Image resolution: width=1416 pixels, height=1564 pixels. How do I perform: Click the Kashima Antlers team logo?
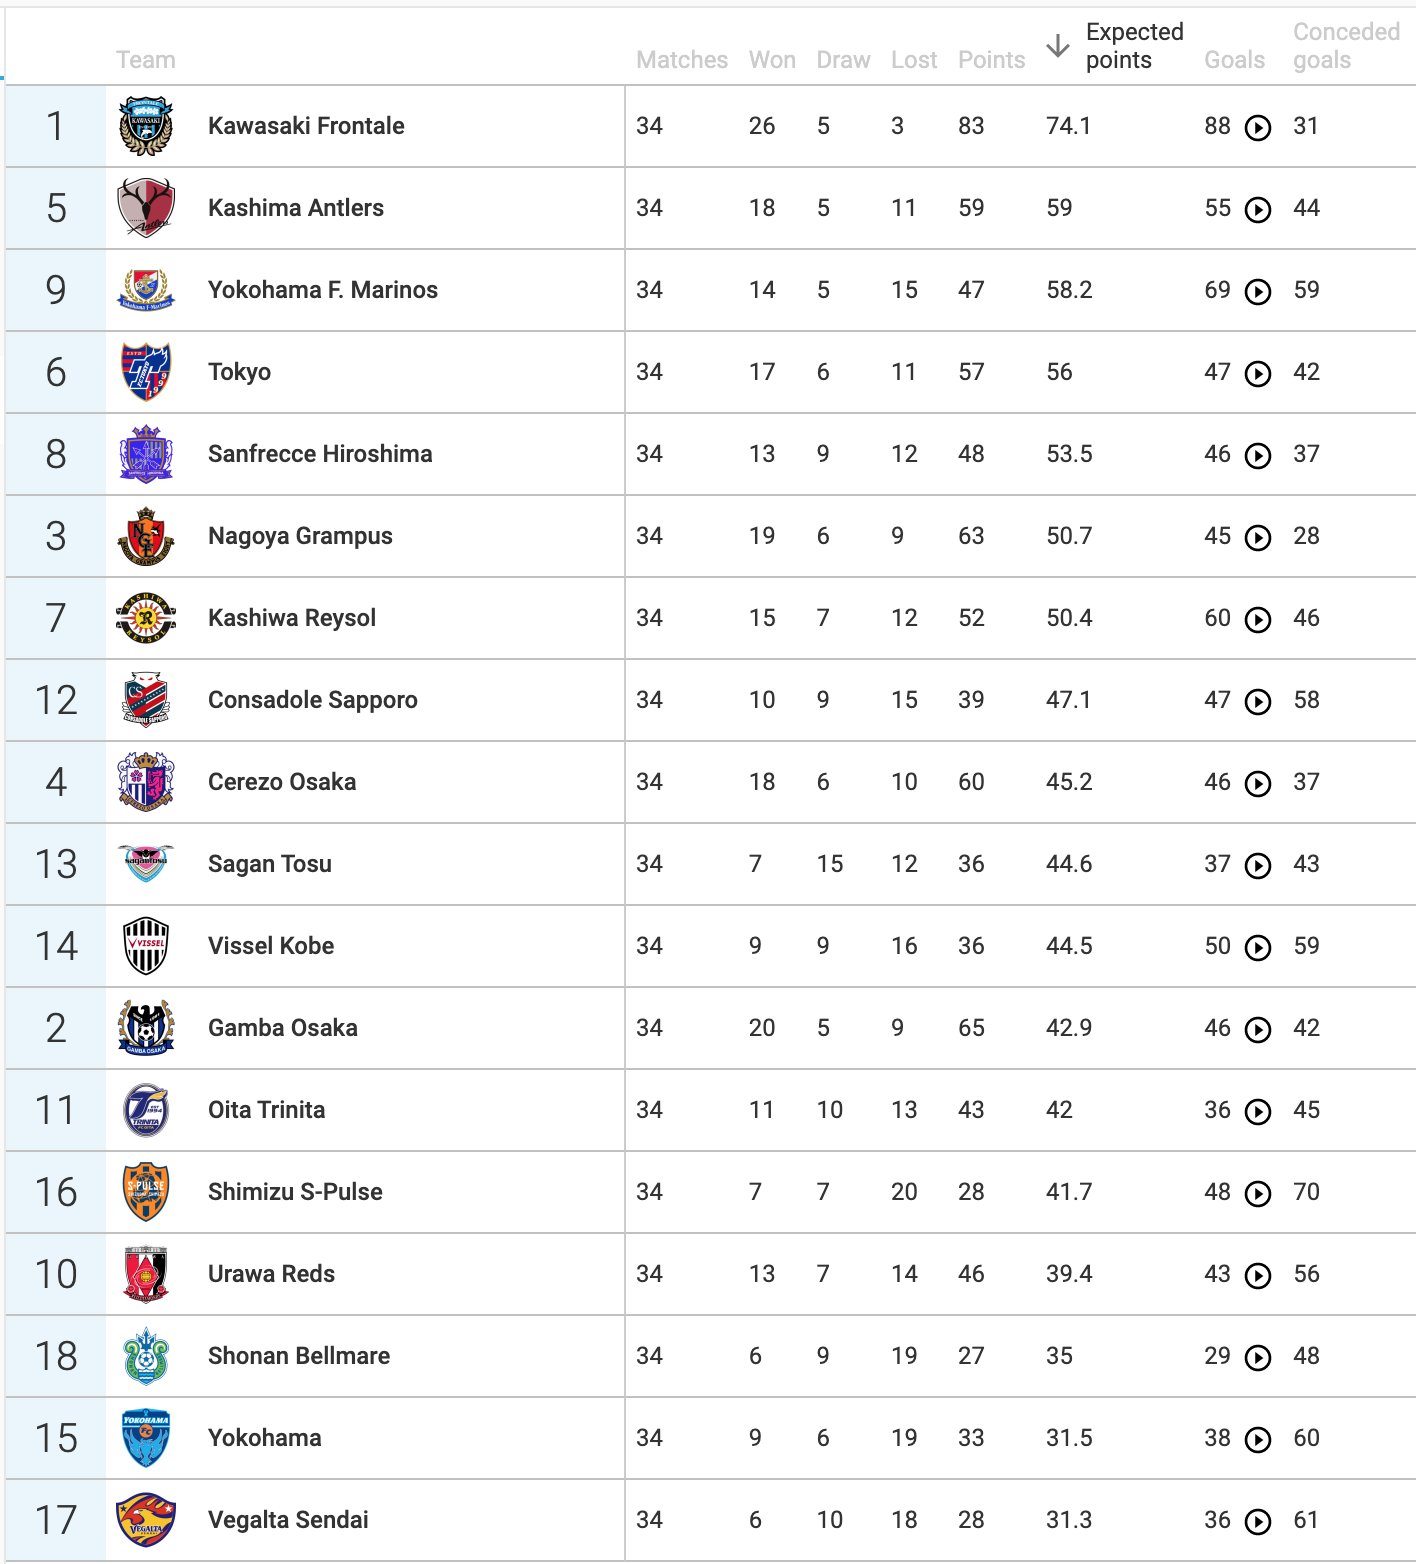coord(146,208)
